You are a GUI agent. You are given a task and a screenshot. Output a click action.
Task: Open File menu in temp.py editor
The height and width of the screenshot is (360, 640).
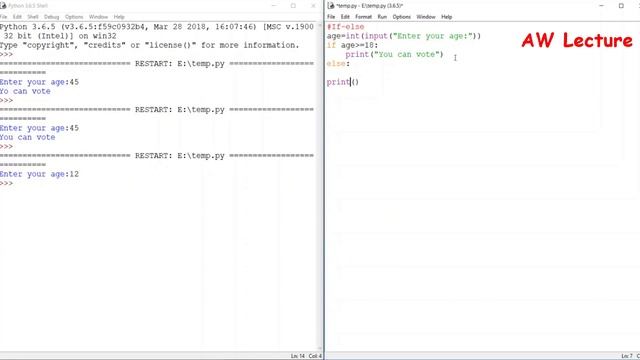pos(331,17)
